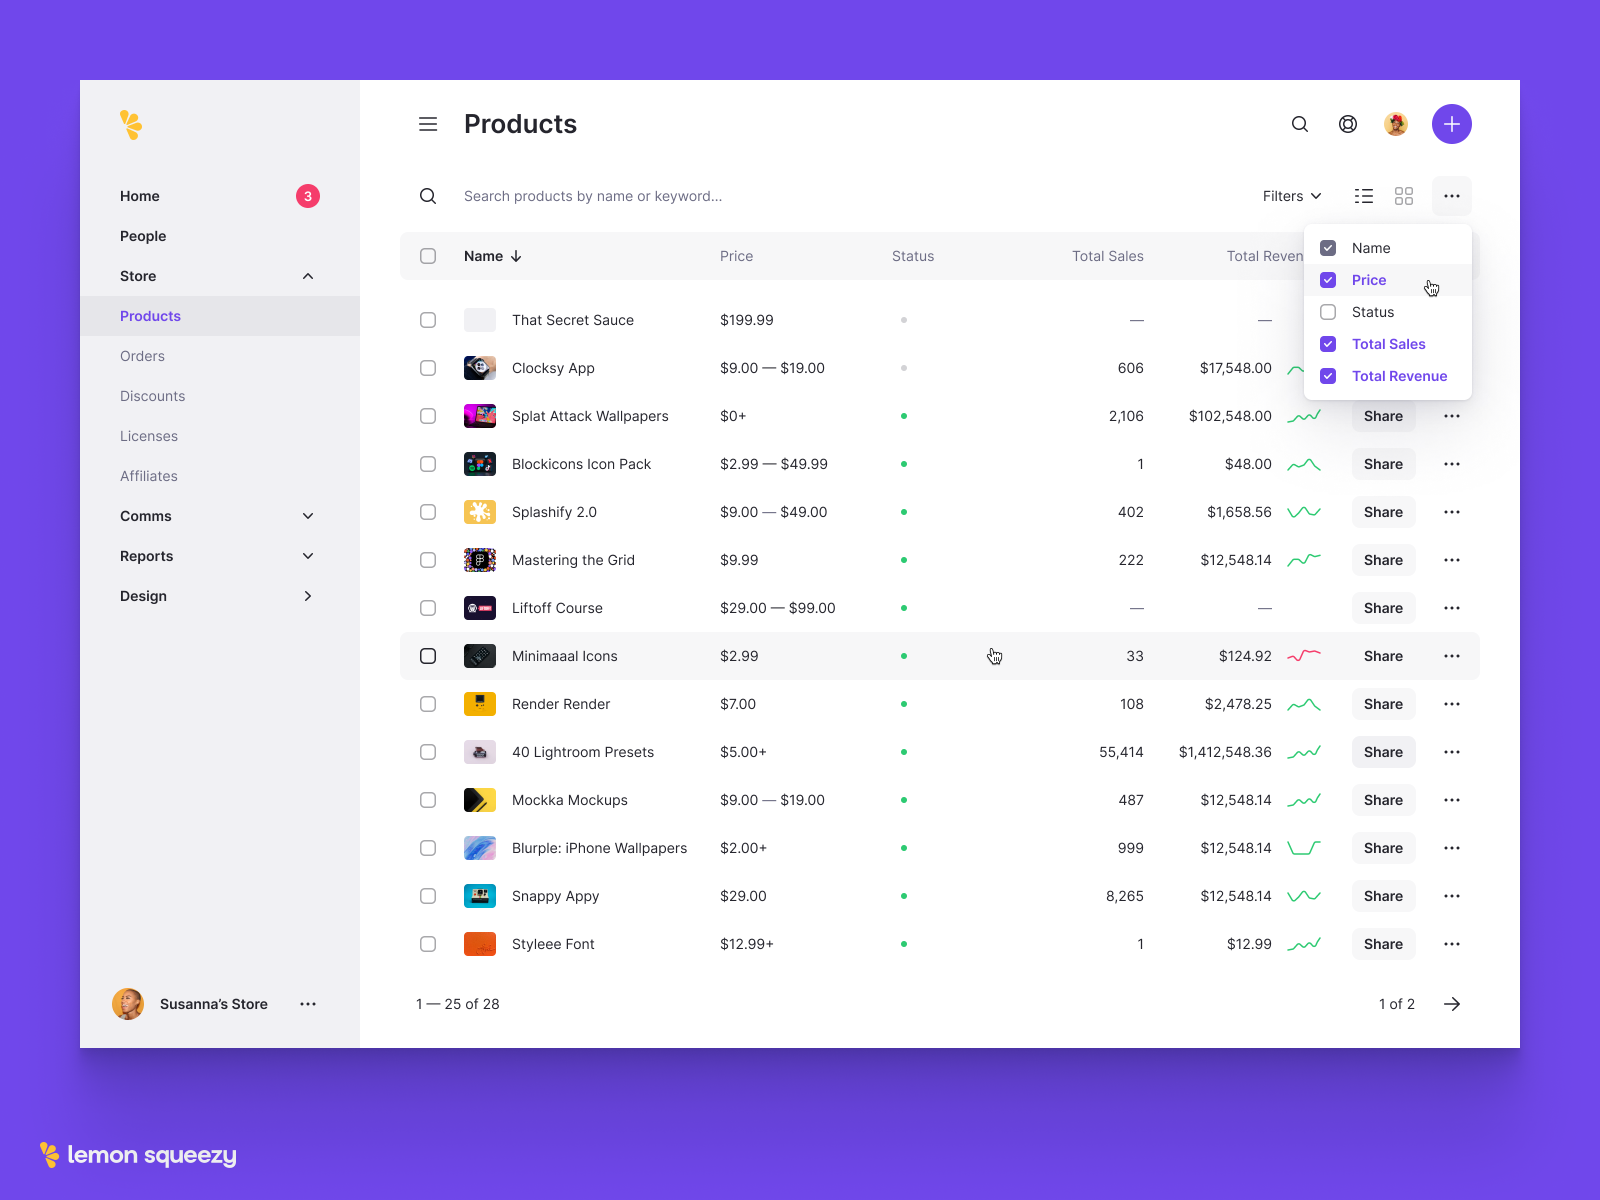The height and width of the screenshot is (1200, 1600).
Task: Share Splat Attack Wallpapers product
Action: pos(1384,416)
